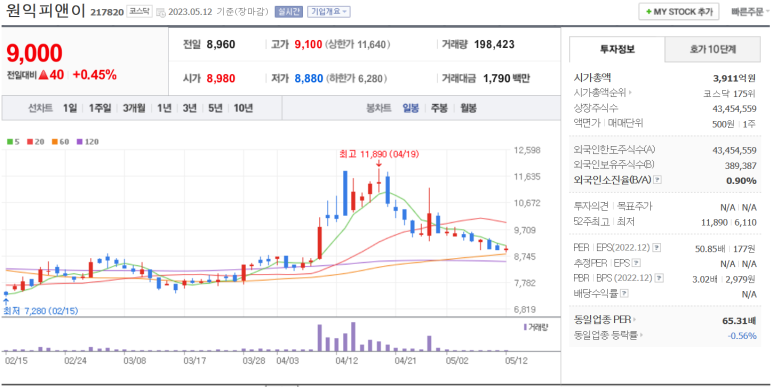Click the 외국인보유주식수 value 389,387
Screen dimensions: 773x387
click(740, 165)
